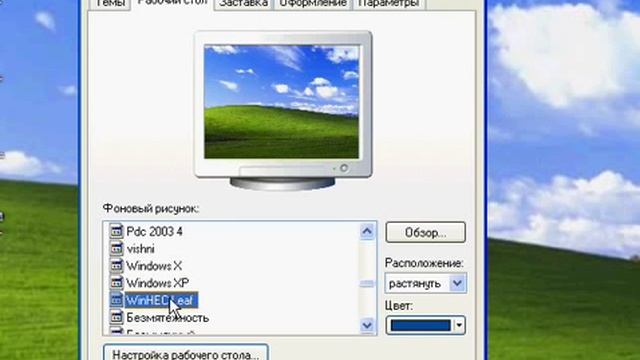This screenshot has width=640, height=360.
Task: Click the wallpaper list scrollbar thumb
Action: [x=367, y=284]
